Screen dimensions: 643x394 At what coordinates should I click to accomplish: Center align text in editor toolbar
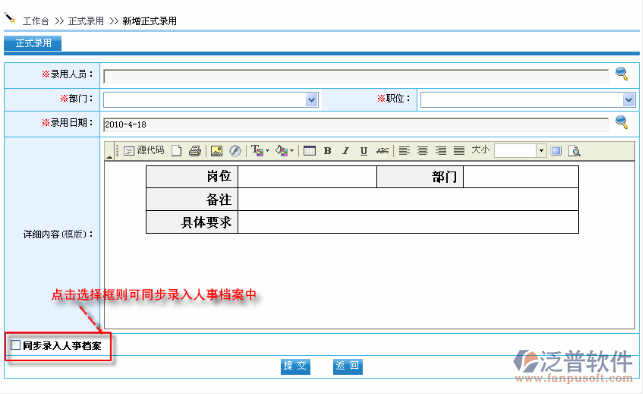pyautogui.click(x=422, y=151)
